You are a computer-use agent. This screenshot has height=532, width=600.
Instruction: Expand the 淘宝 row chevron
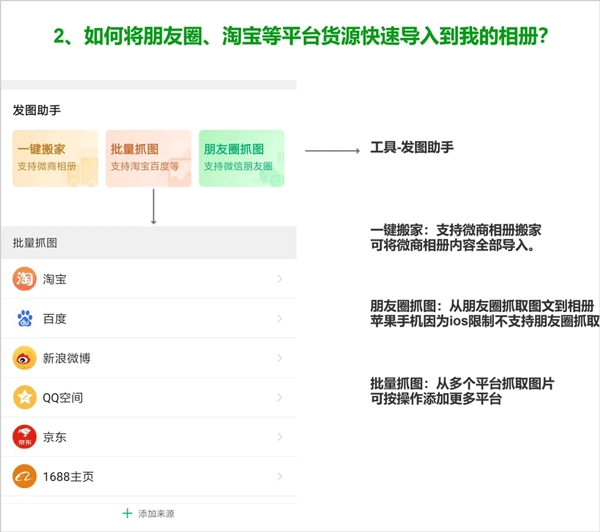click(280, 279)
